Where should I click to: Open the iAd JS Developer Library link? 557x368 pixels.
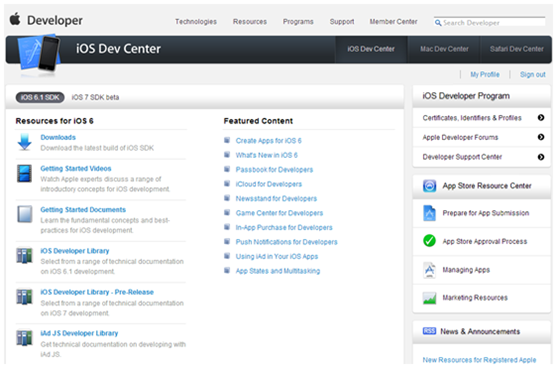point(79,333)
